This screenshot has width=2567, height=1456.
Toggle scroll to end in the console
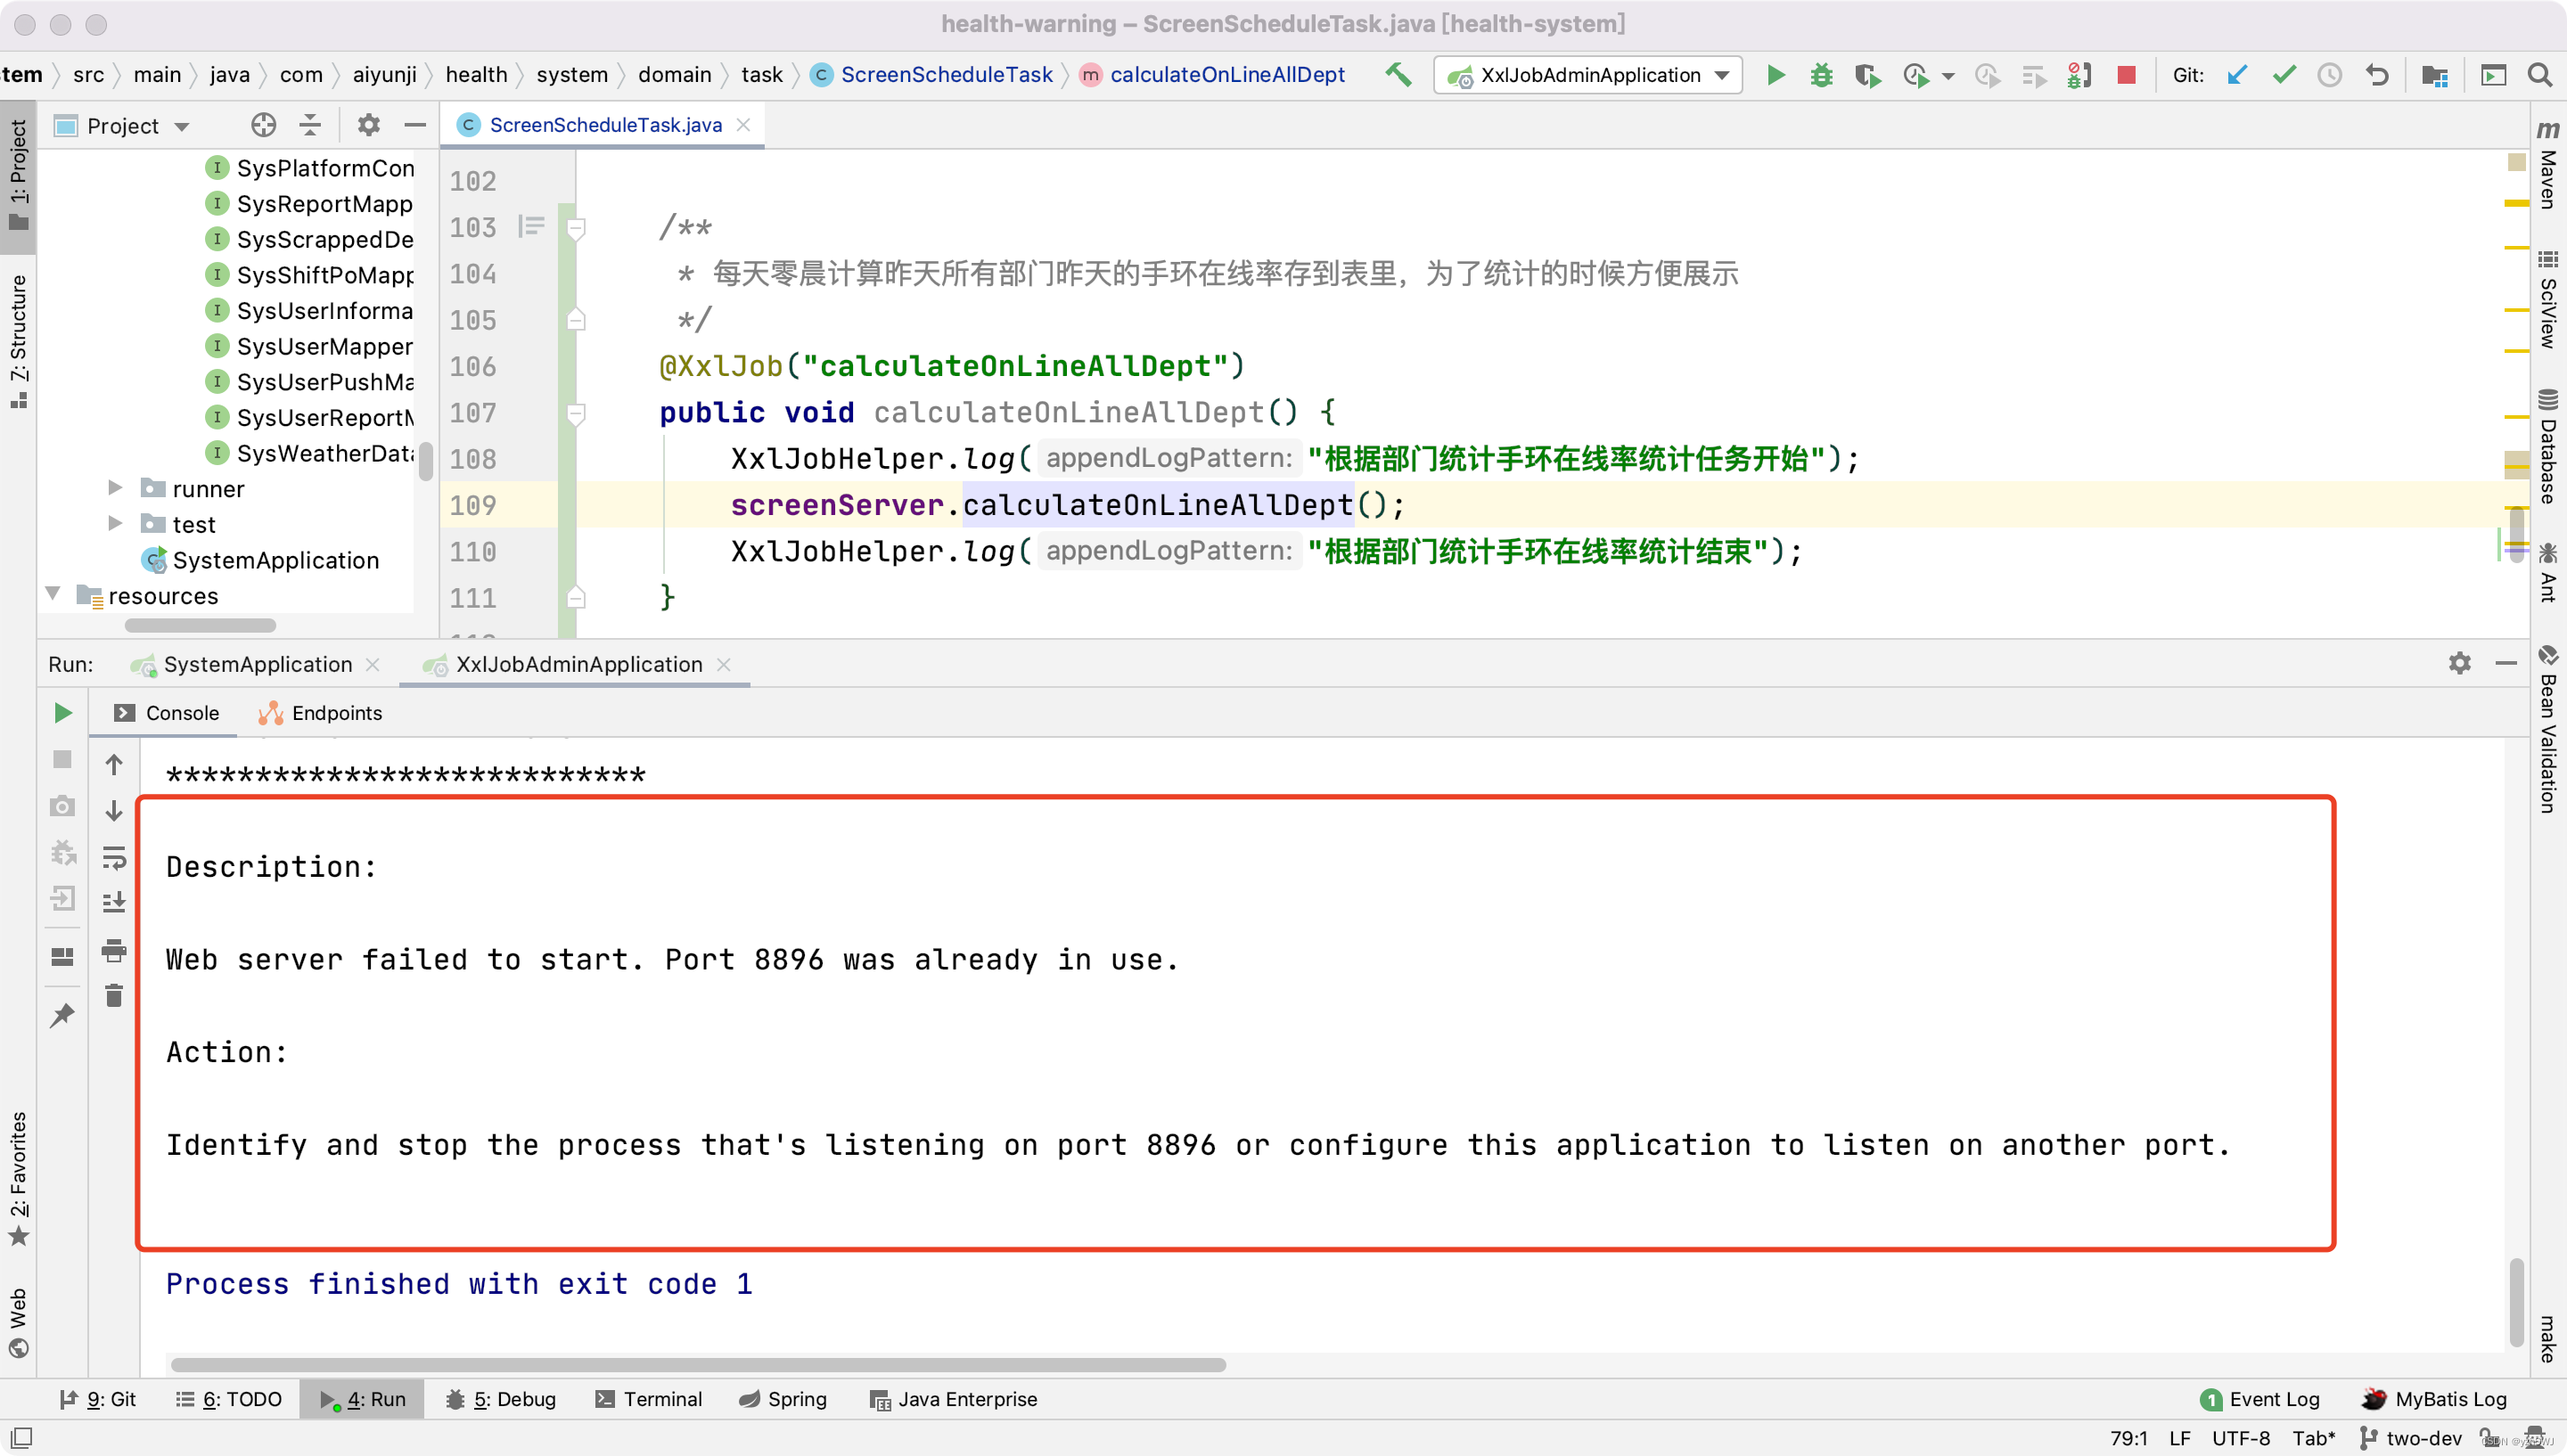click(114, 903)
